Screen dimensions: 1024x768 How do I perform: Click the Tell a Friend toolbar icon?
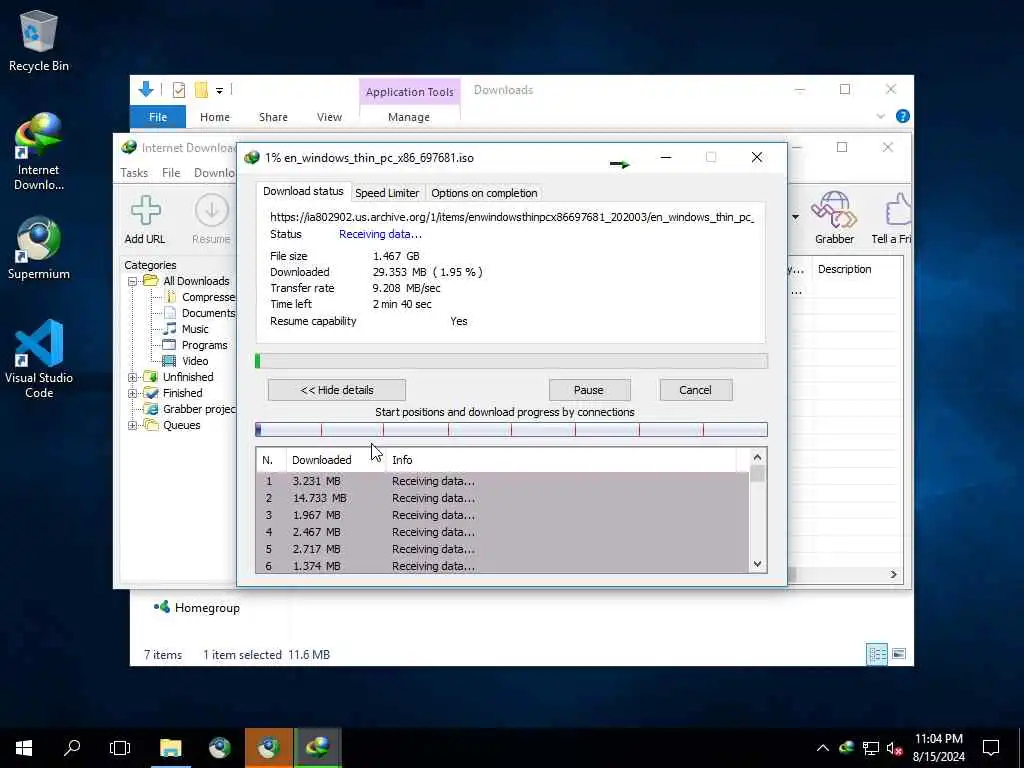[892, 218]
